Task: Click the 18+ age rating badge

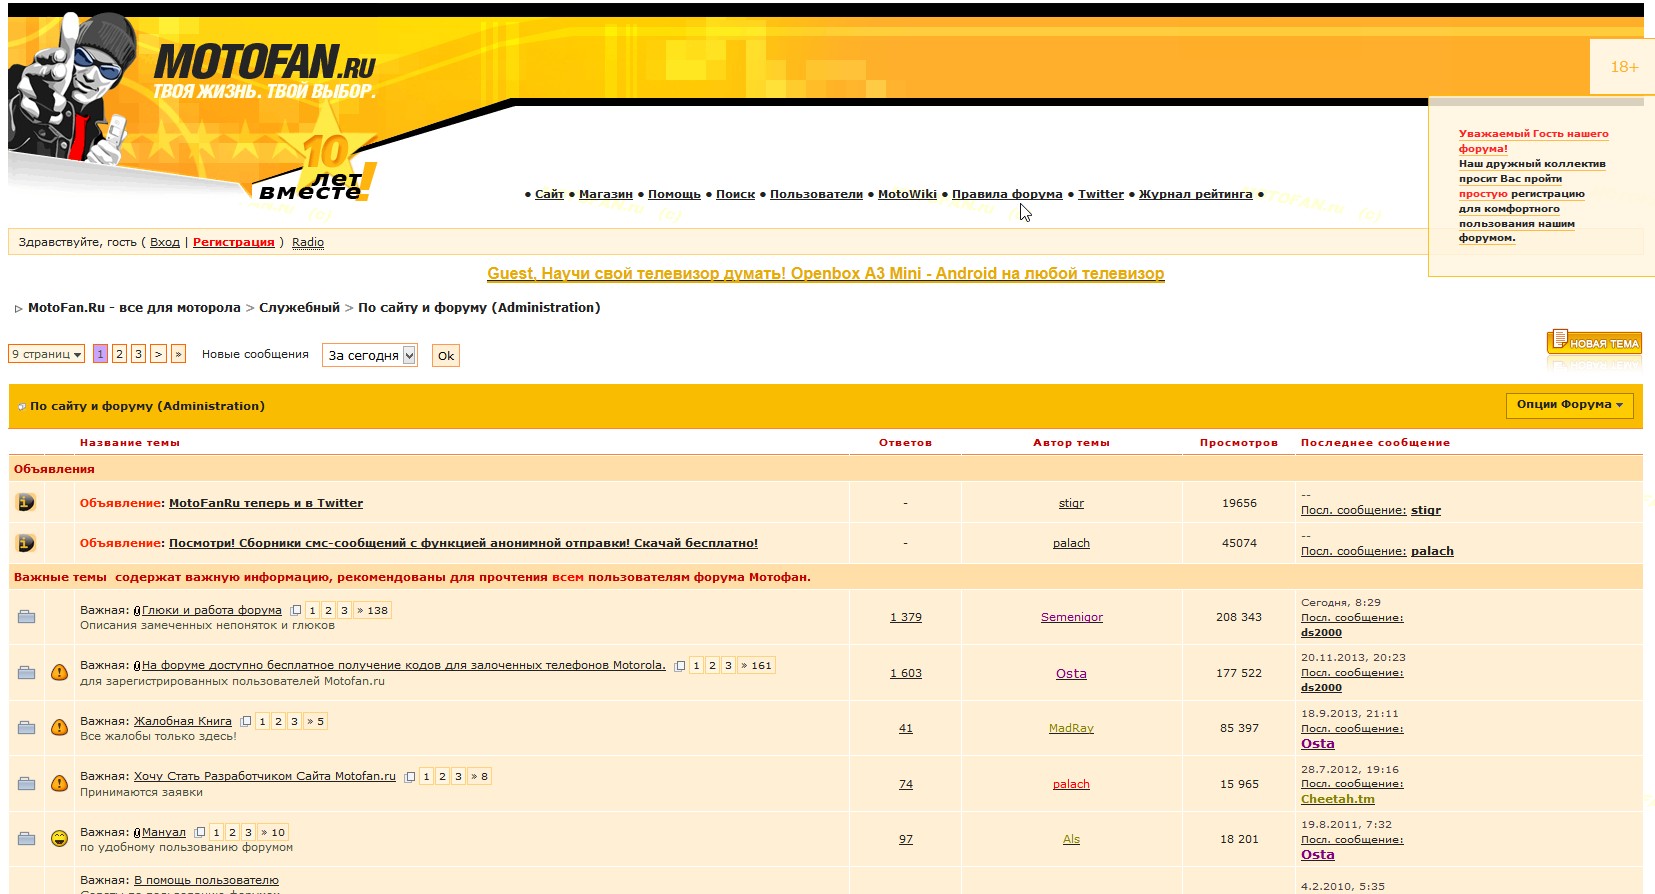Action: (1624, 67)
